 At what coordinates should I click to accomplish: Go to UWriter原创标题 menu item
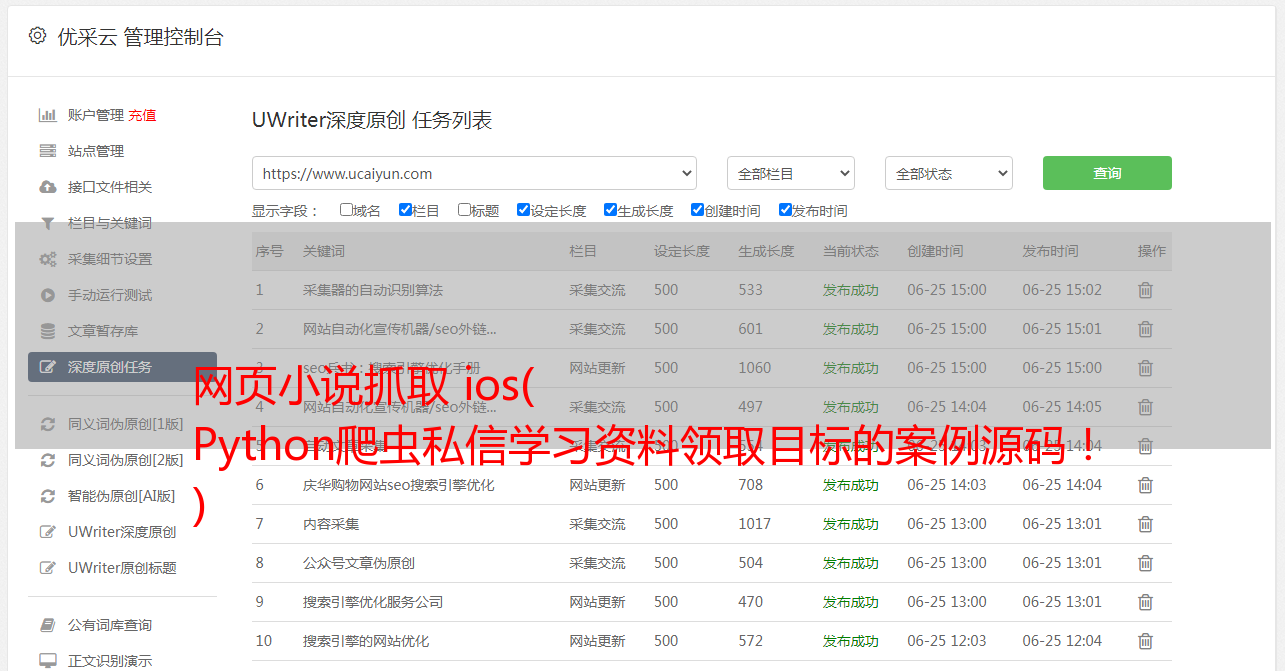[122, 568]
